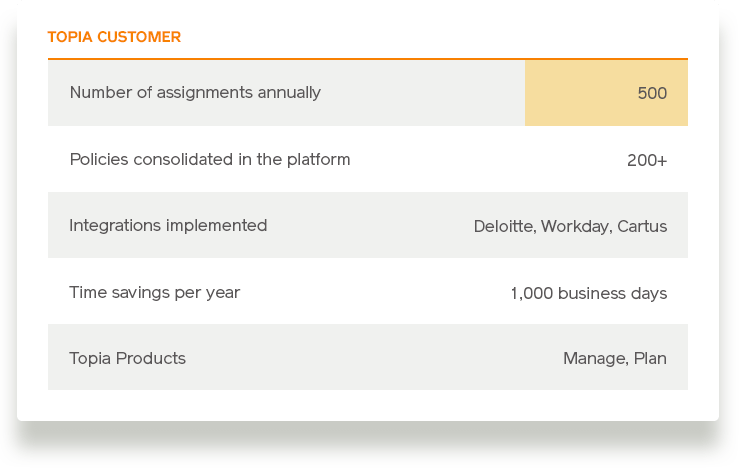The height and width of the screenshot is (468, 742).
Task: Click the word CUSTOMER in orange heading
Action: point(139,37)
